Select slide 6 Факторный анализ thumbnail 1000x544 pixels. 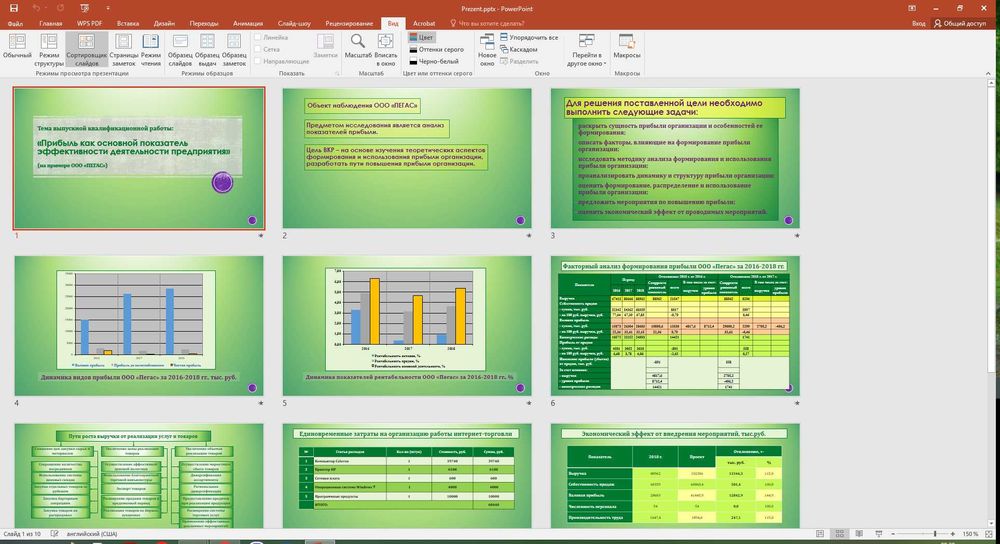click(x=675, y=325)
